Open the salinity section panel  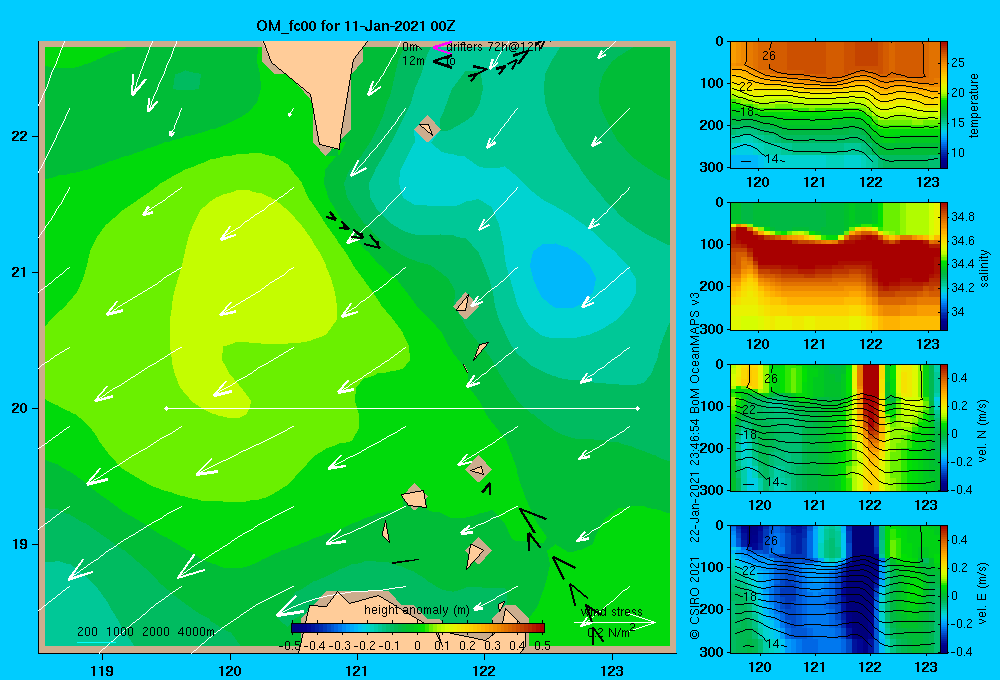[835, 266]
